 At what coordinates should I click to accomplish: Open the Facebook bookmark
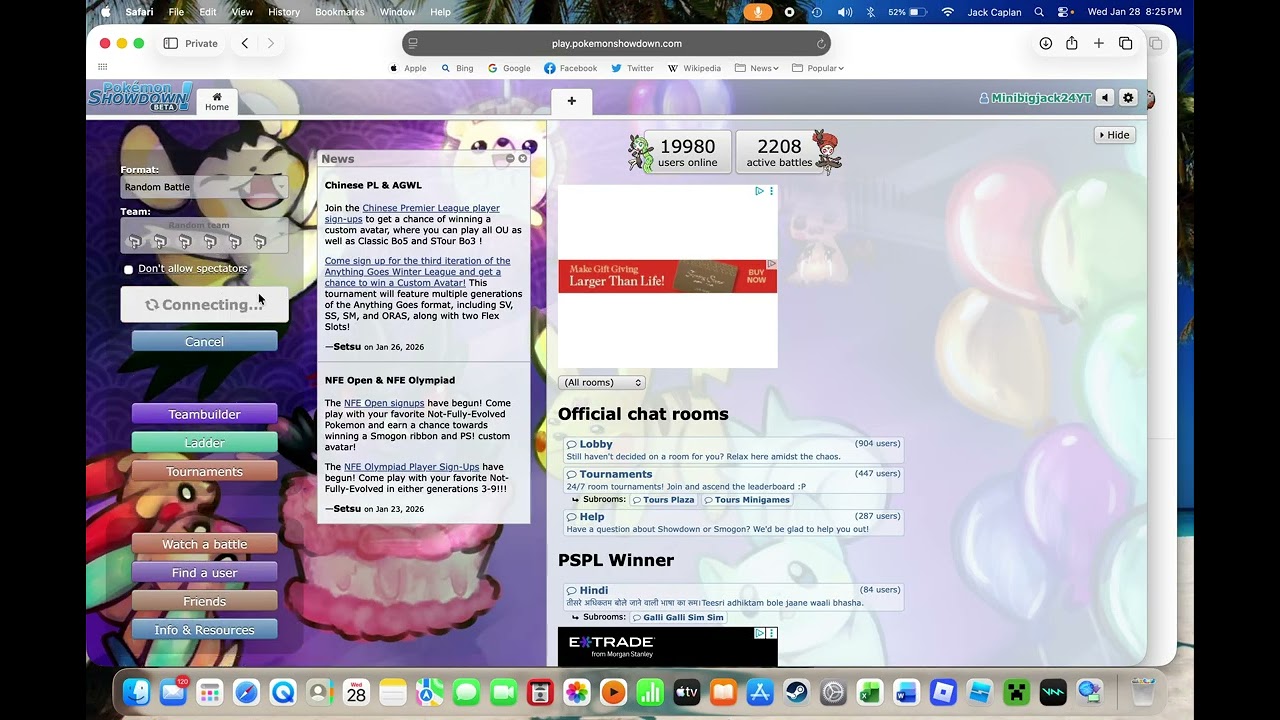[x=571, y=68]
